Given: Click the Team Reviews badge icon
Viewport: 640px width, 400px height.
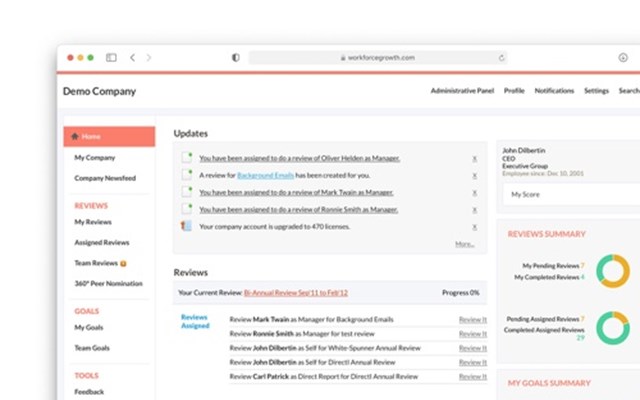Looking at the screenshot, I should [x=123, y=264].
